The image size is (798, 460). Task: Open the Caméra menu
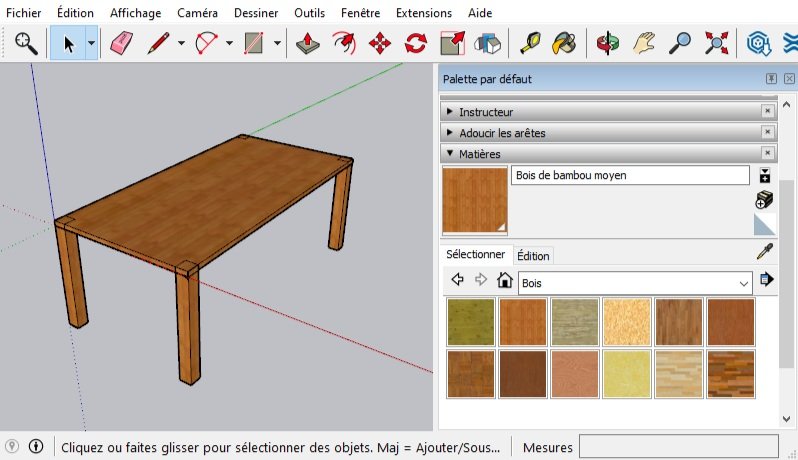(197, 13)
